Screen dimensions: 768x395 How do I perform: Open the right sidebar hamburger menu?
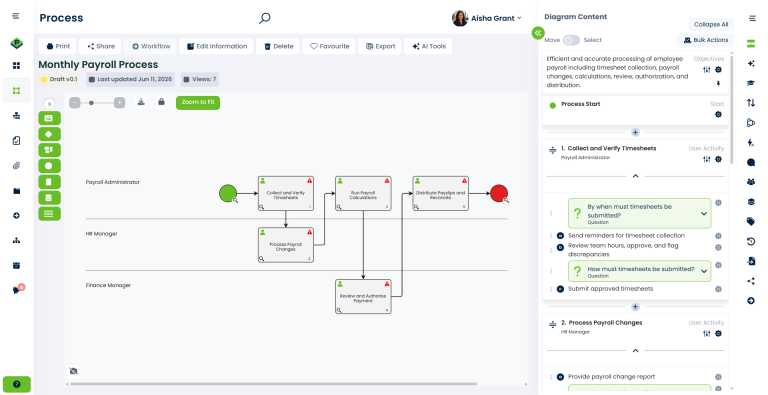click(752, 19)
